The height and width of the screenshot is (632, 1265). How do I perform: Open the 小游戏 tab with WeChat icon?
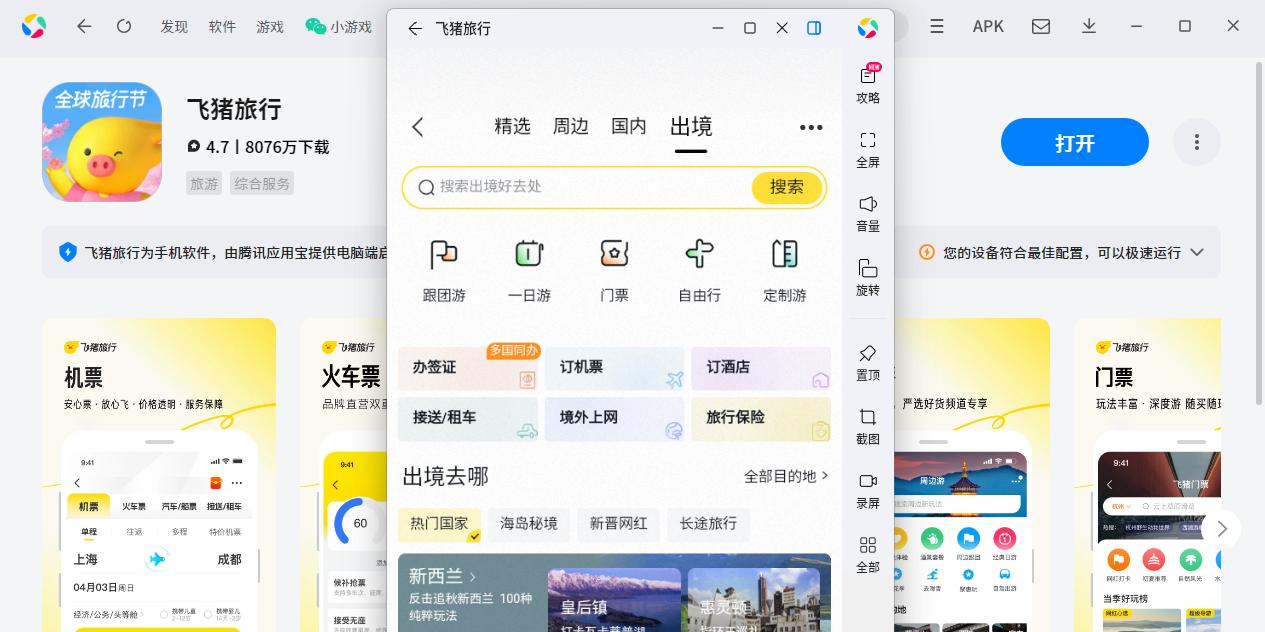[x=339, y=27]
